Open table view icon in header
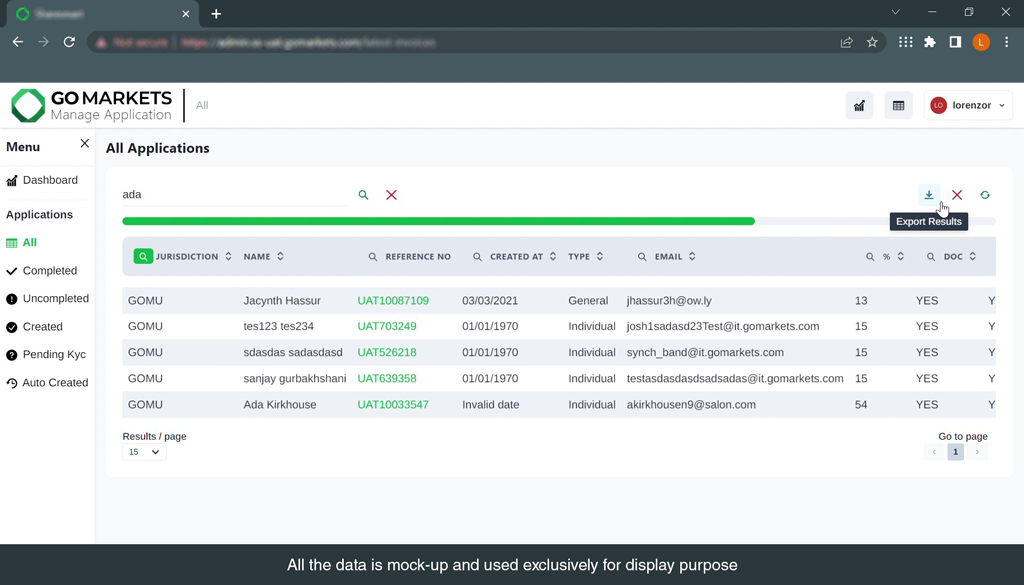 [x=899, y=105]
